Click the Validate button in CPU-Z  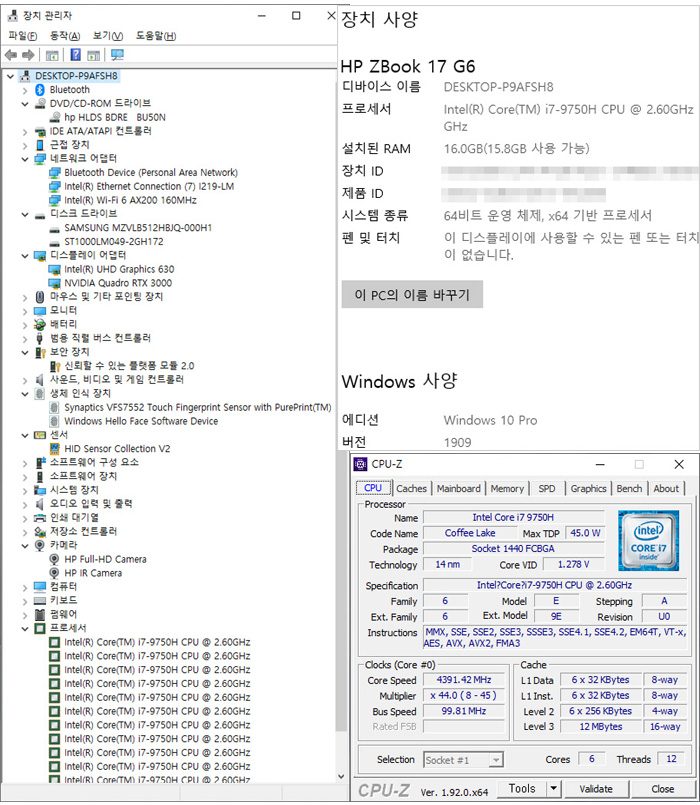(x=596, y=789)
